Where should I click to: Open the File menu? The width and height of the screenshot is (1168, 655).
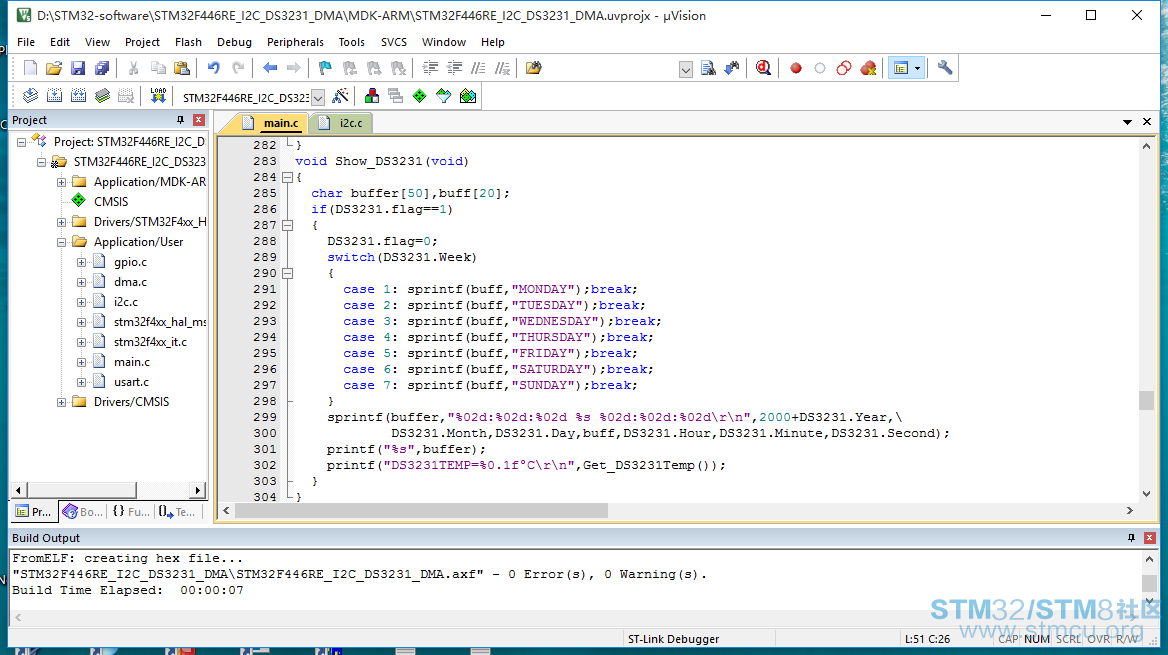click(x=26, y=42)
